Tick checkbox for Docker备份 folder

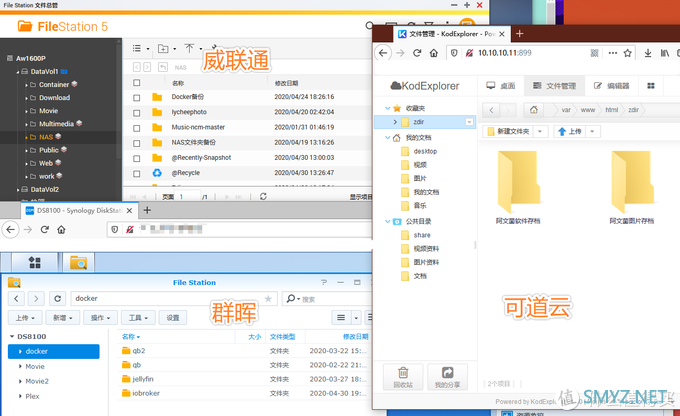[x=137, y=97]
